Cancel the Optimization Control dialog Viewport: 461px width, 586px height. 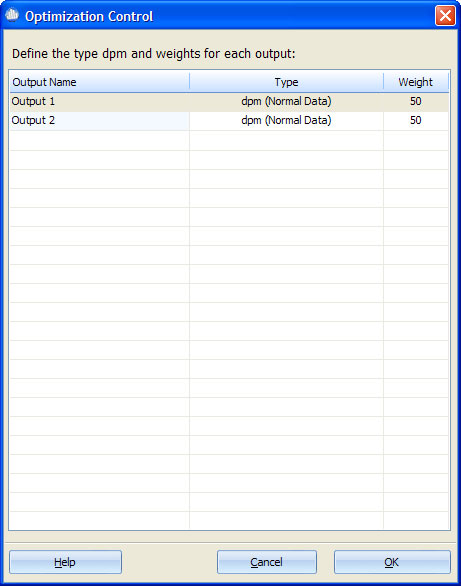267,562
